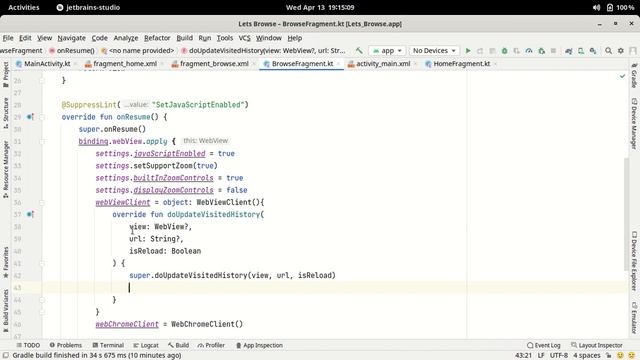
Task: Open the Favorites side panel
Action: (6, 262)
